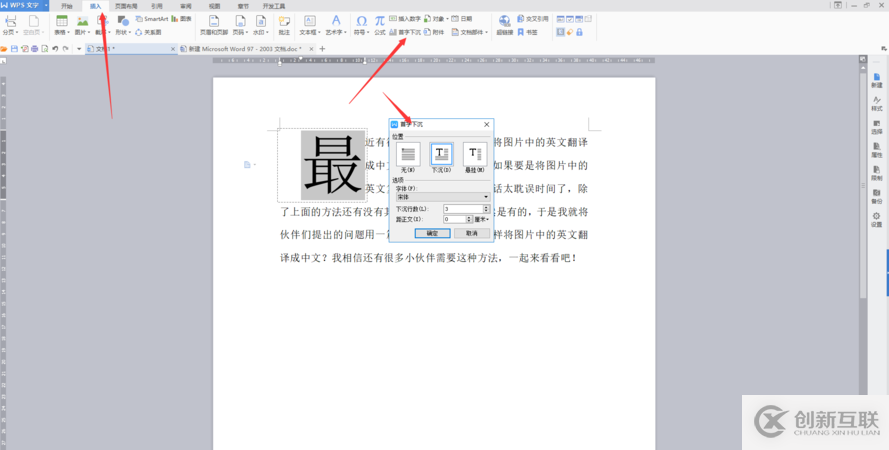Open 样式 styles in right sidebar

tap(877, 103)
